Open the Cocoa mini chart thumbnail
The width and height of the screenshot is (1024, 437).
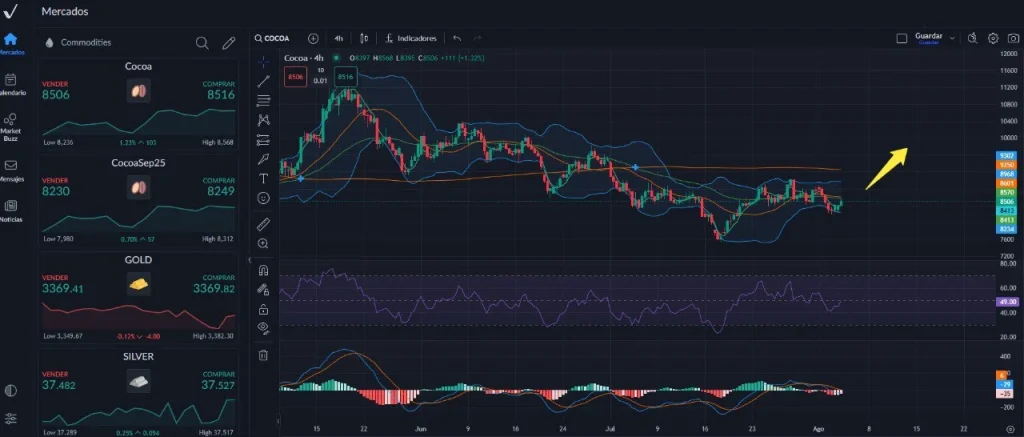point(139,120)
